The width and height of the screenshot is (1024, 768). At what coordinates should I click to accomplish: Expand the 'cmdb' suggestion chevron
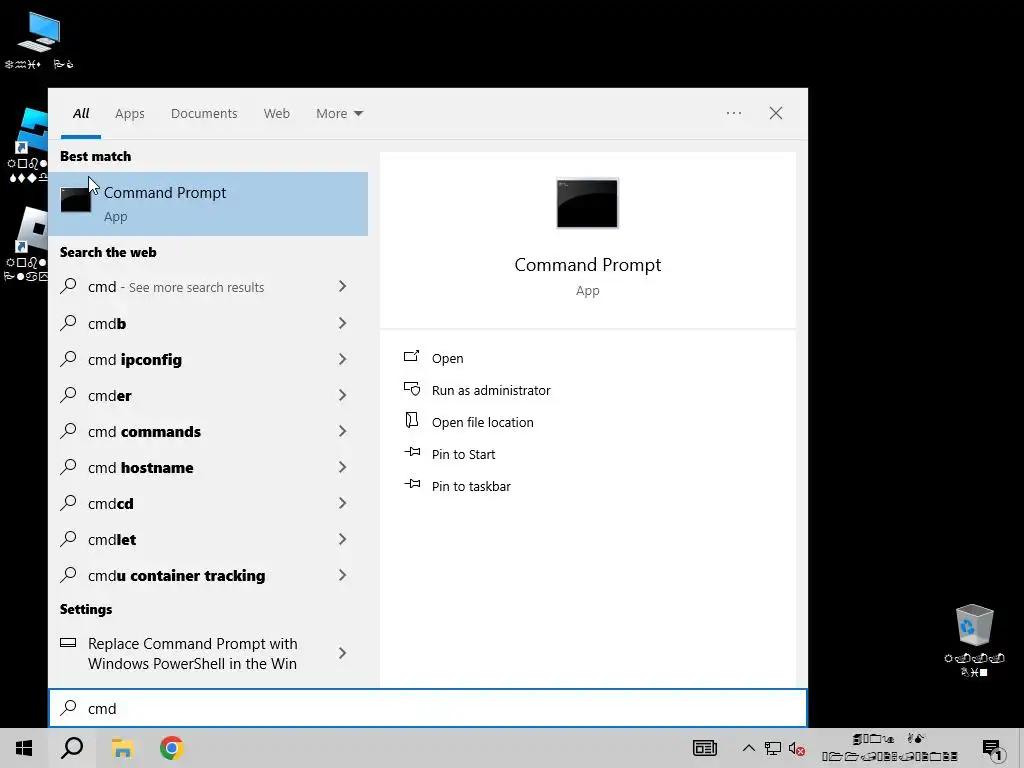[x=342, y=323]
